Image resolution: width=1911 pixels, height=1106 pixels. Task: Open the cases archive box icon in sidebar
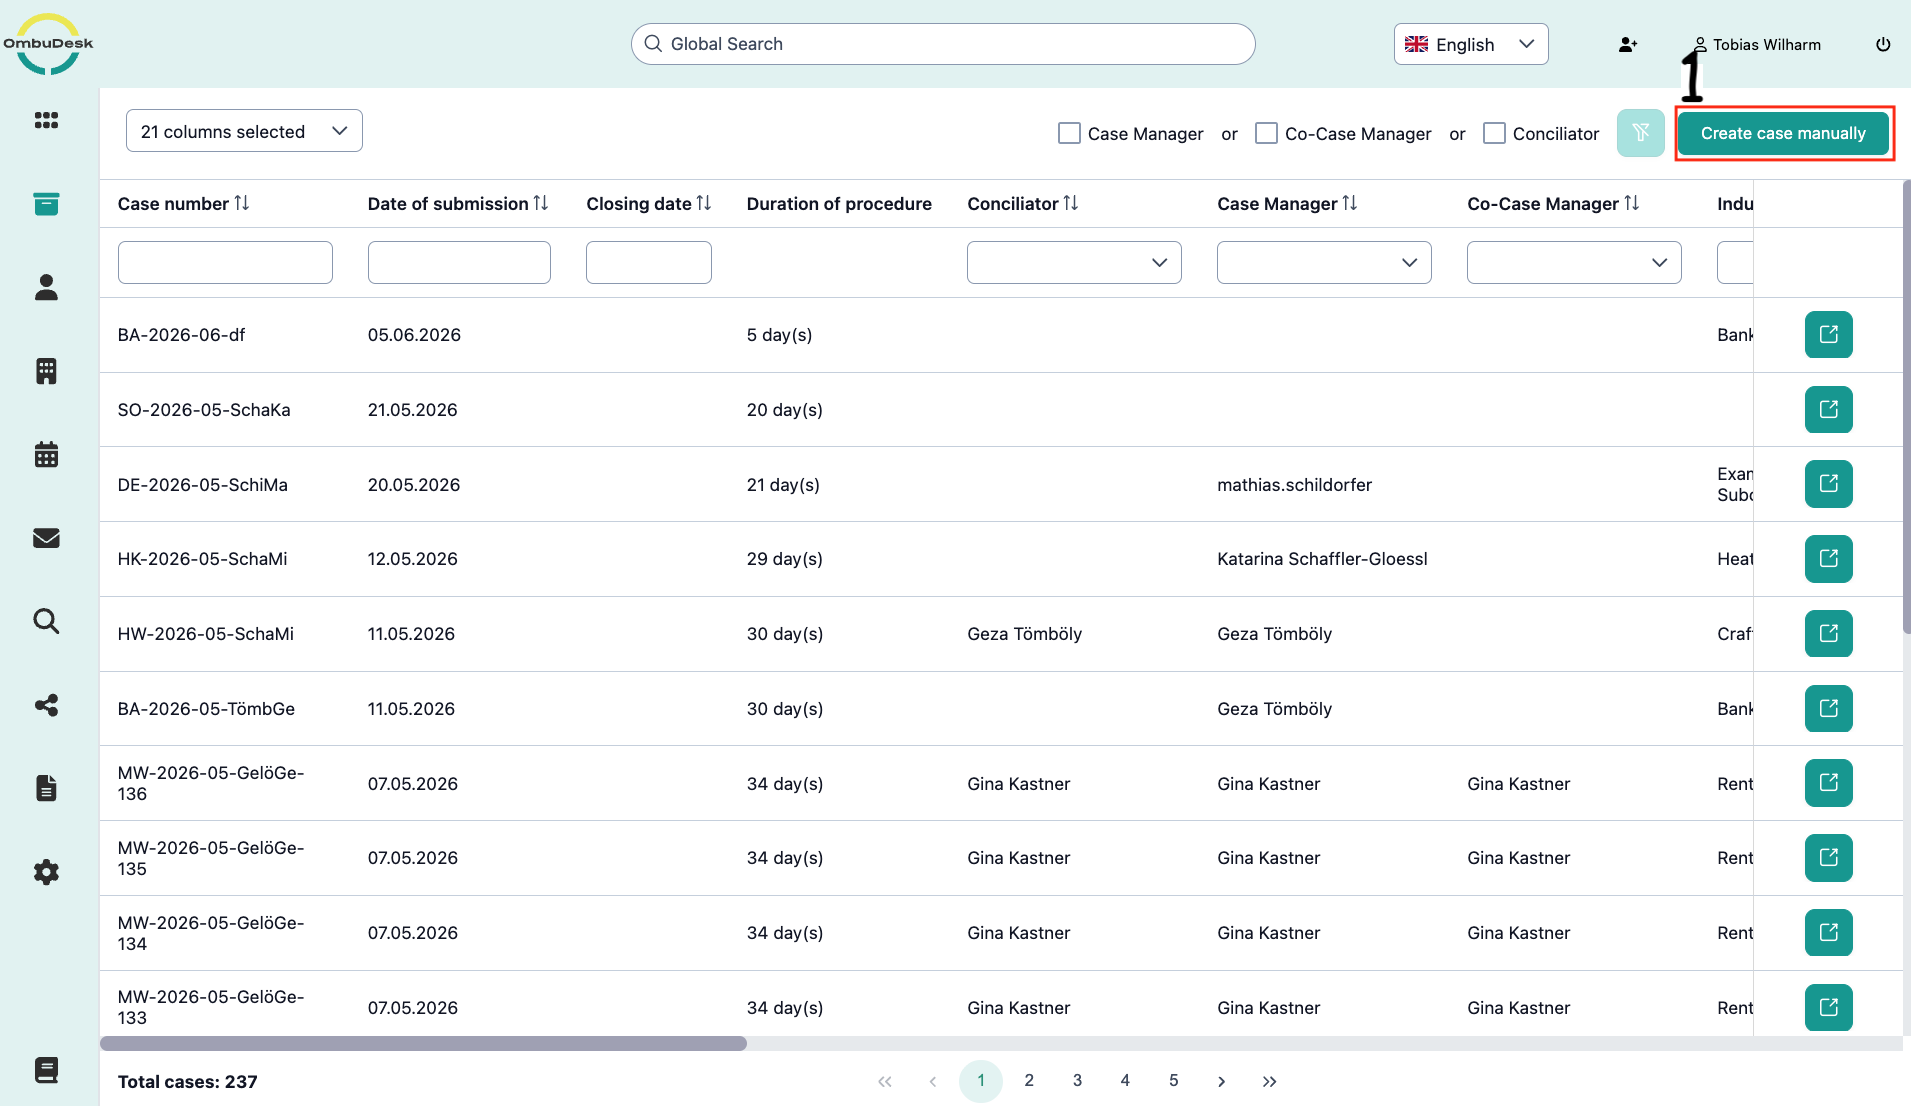click(x=46, y=204)
